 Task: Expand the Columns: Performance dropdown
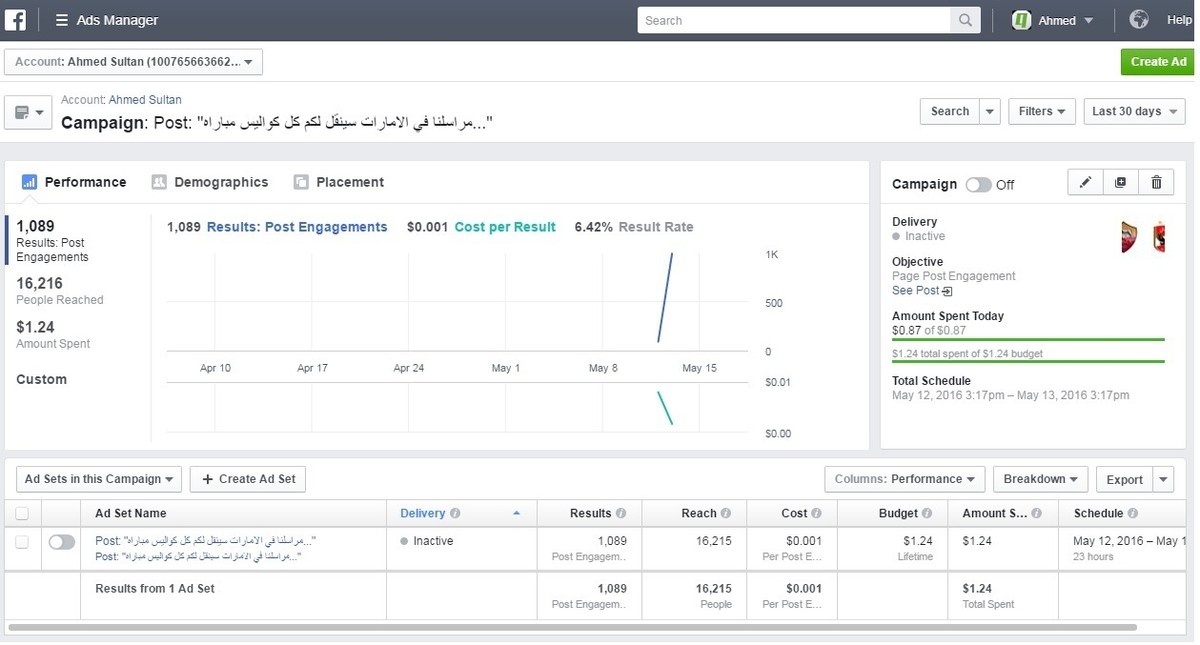pos(905,479)
